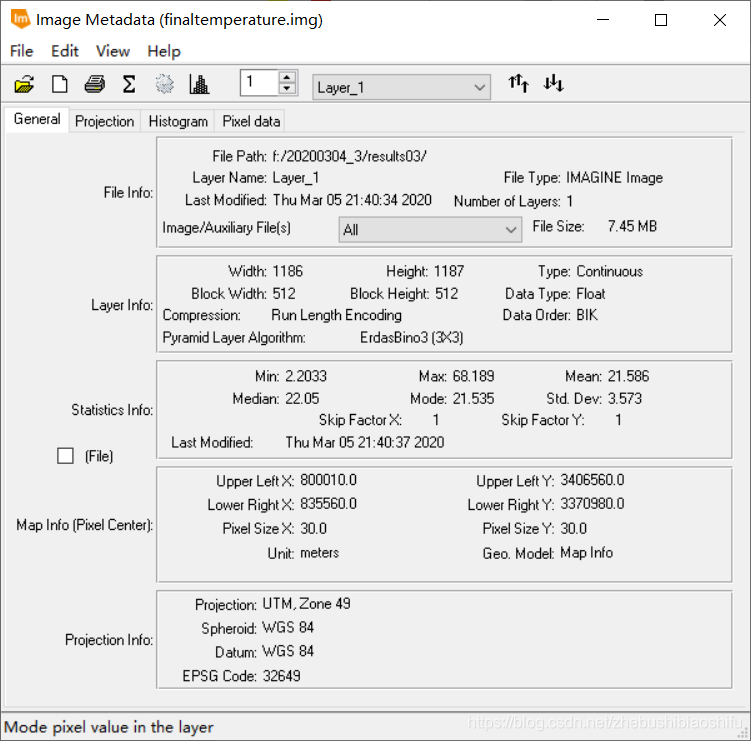Print metadata using the printer icon
Viewport: 751px width, 741px height.
95,84
